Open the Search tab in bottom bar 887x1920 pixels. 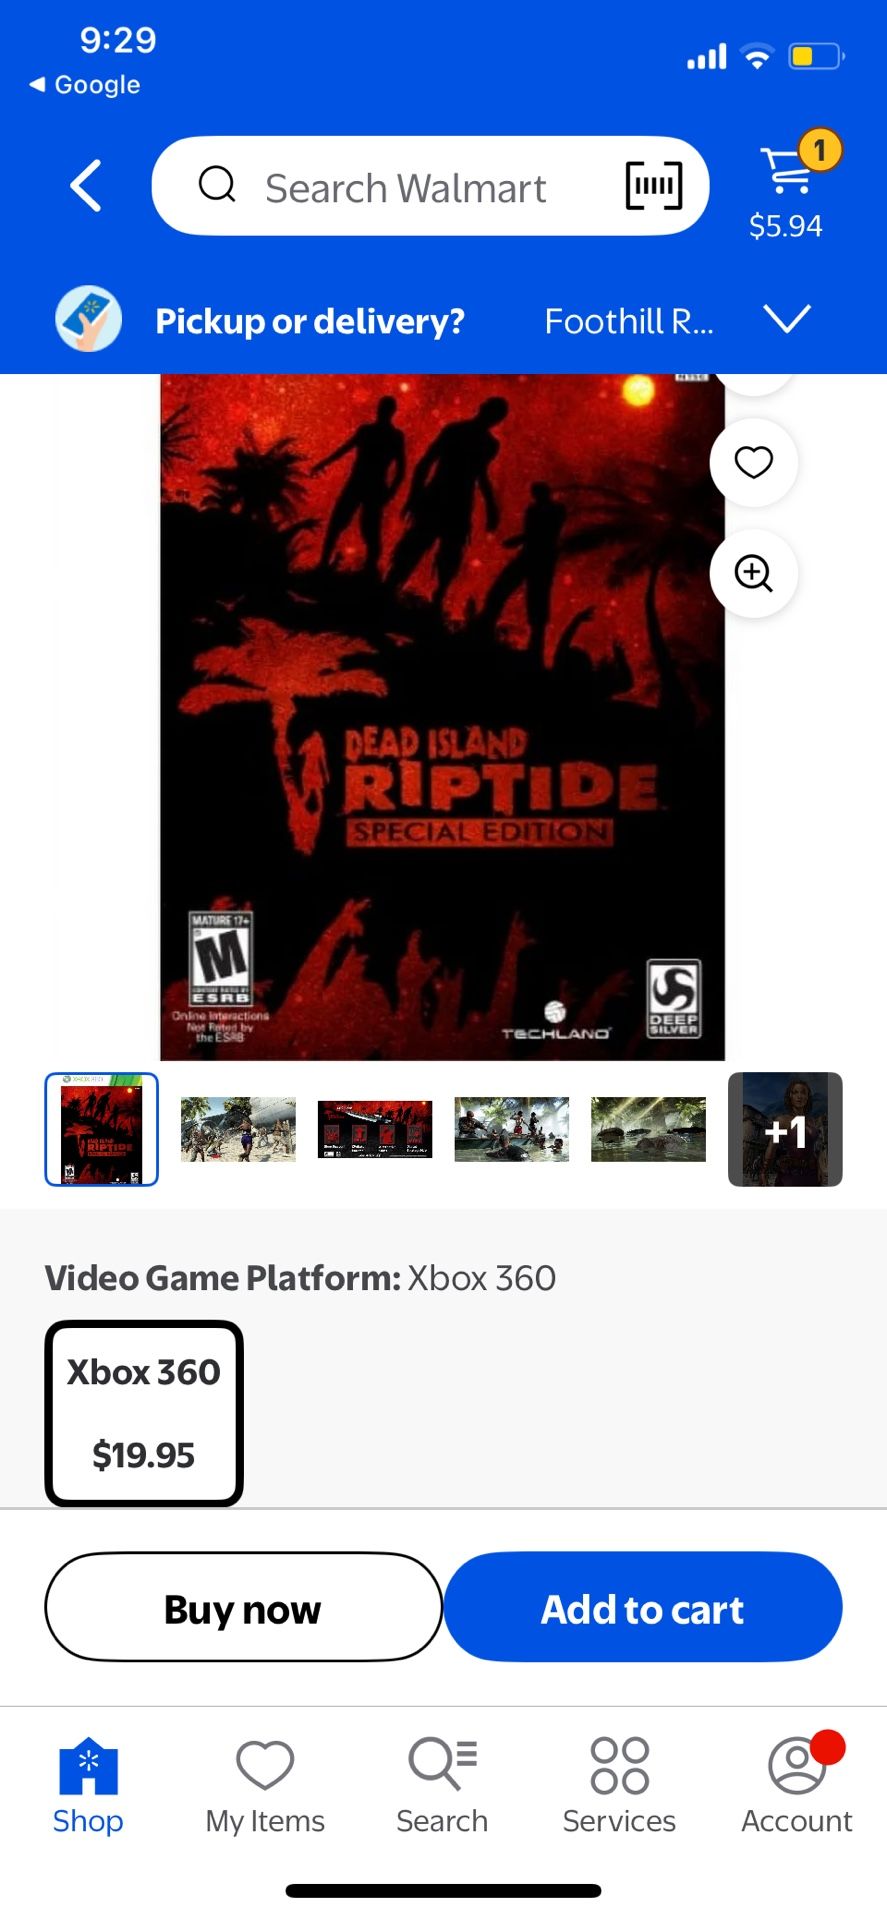point(442,1787)
